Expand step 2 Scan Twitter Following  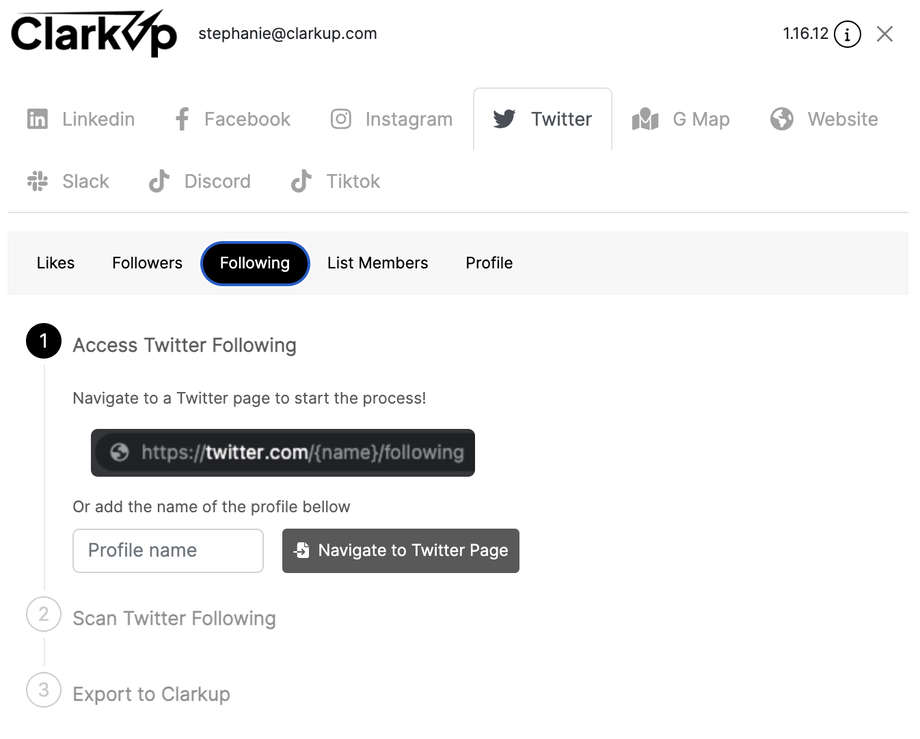(x=174, y=619)
